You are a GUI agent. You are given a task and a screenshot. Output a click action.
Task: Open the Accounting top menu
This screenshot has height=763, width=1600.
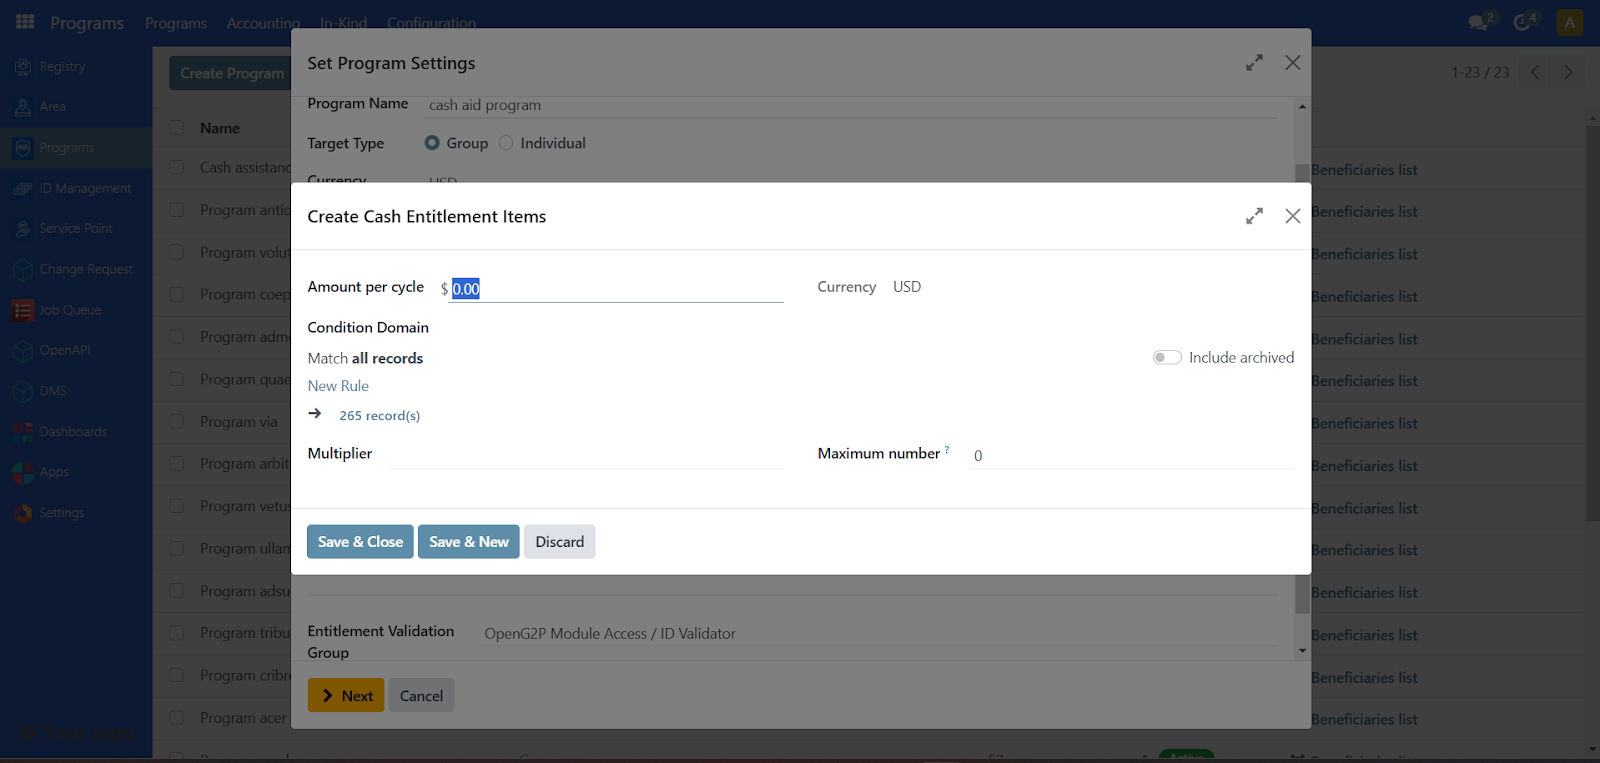[263, 23]
